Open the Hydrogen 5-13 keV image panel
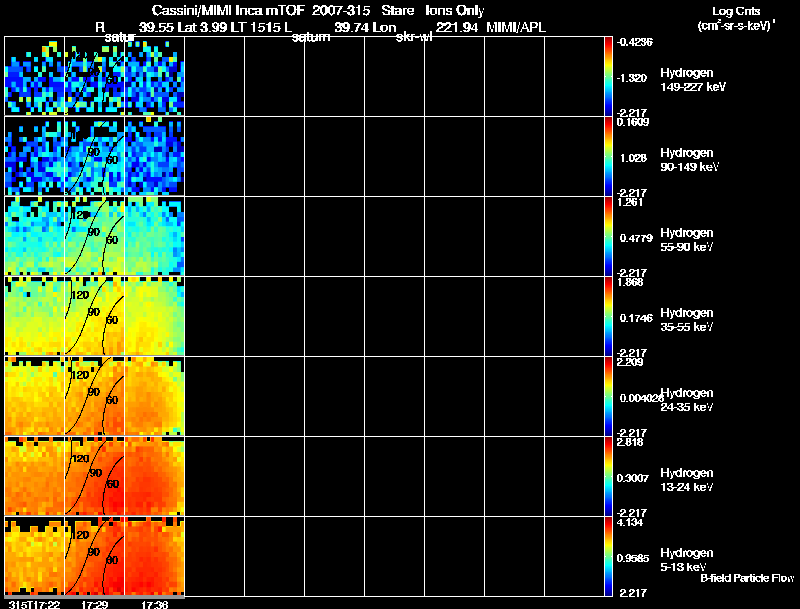Viewport: 800px width, 609px height. [94, 556]
